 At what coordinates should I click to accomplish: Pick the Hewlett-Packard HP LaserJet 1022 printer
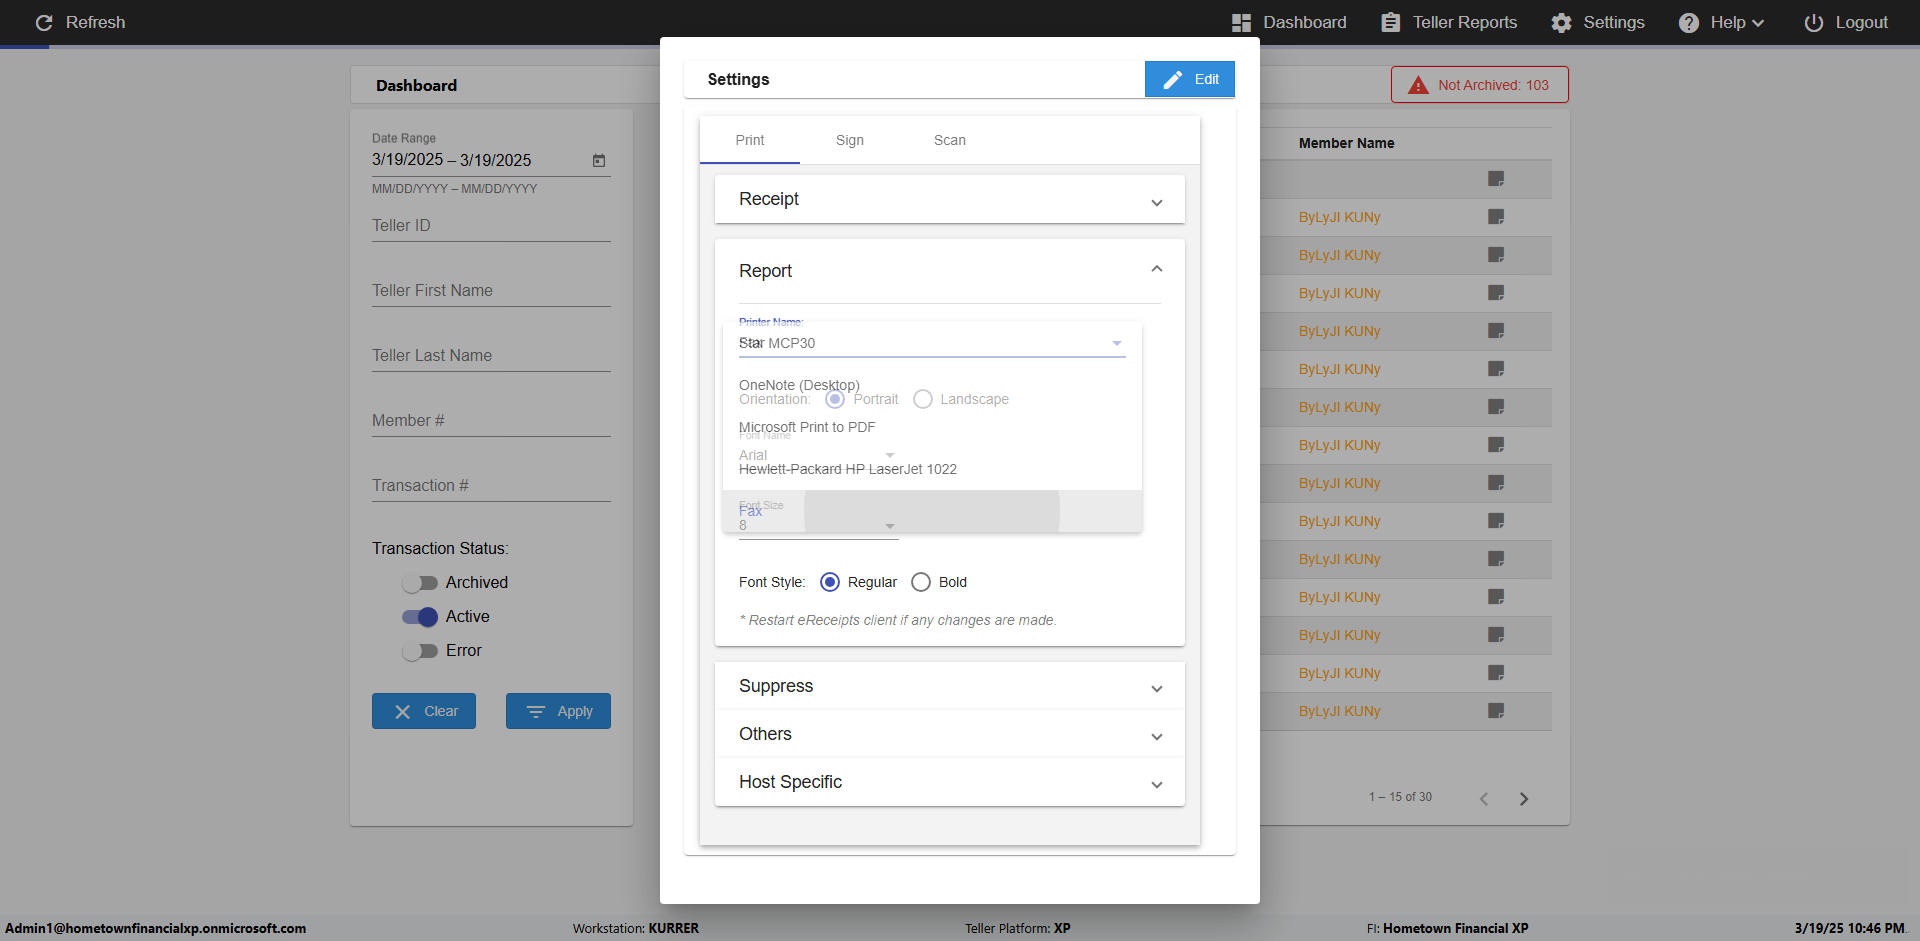[x=932, y=469]
